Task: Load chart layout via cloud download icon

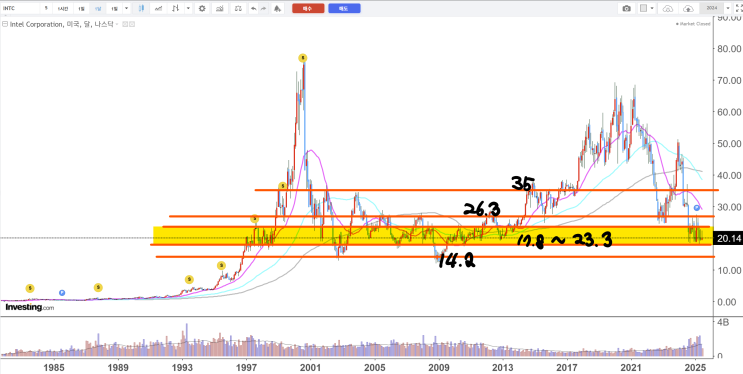Action: click(668, 9)
